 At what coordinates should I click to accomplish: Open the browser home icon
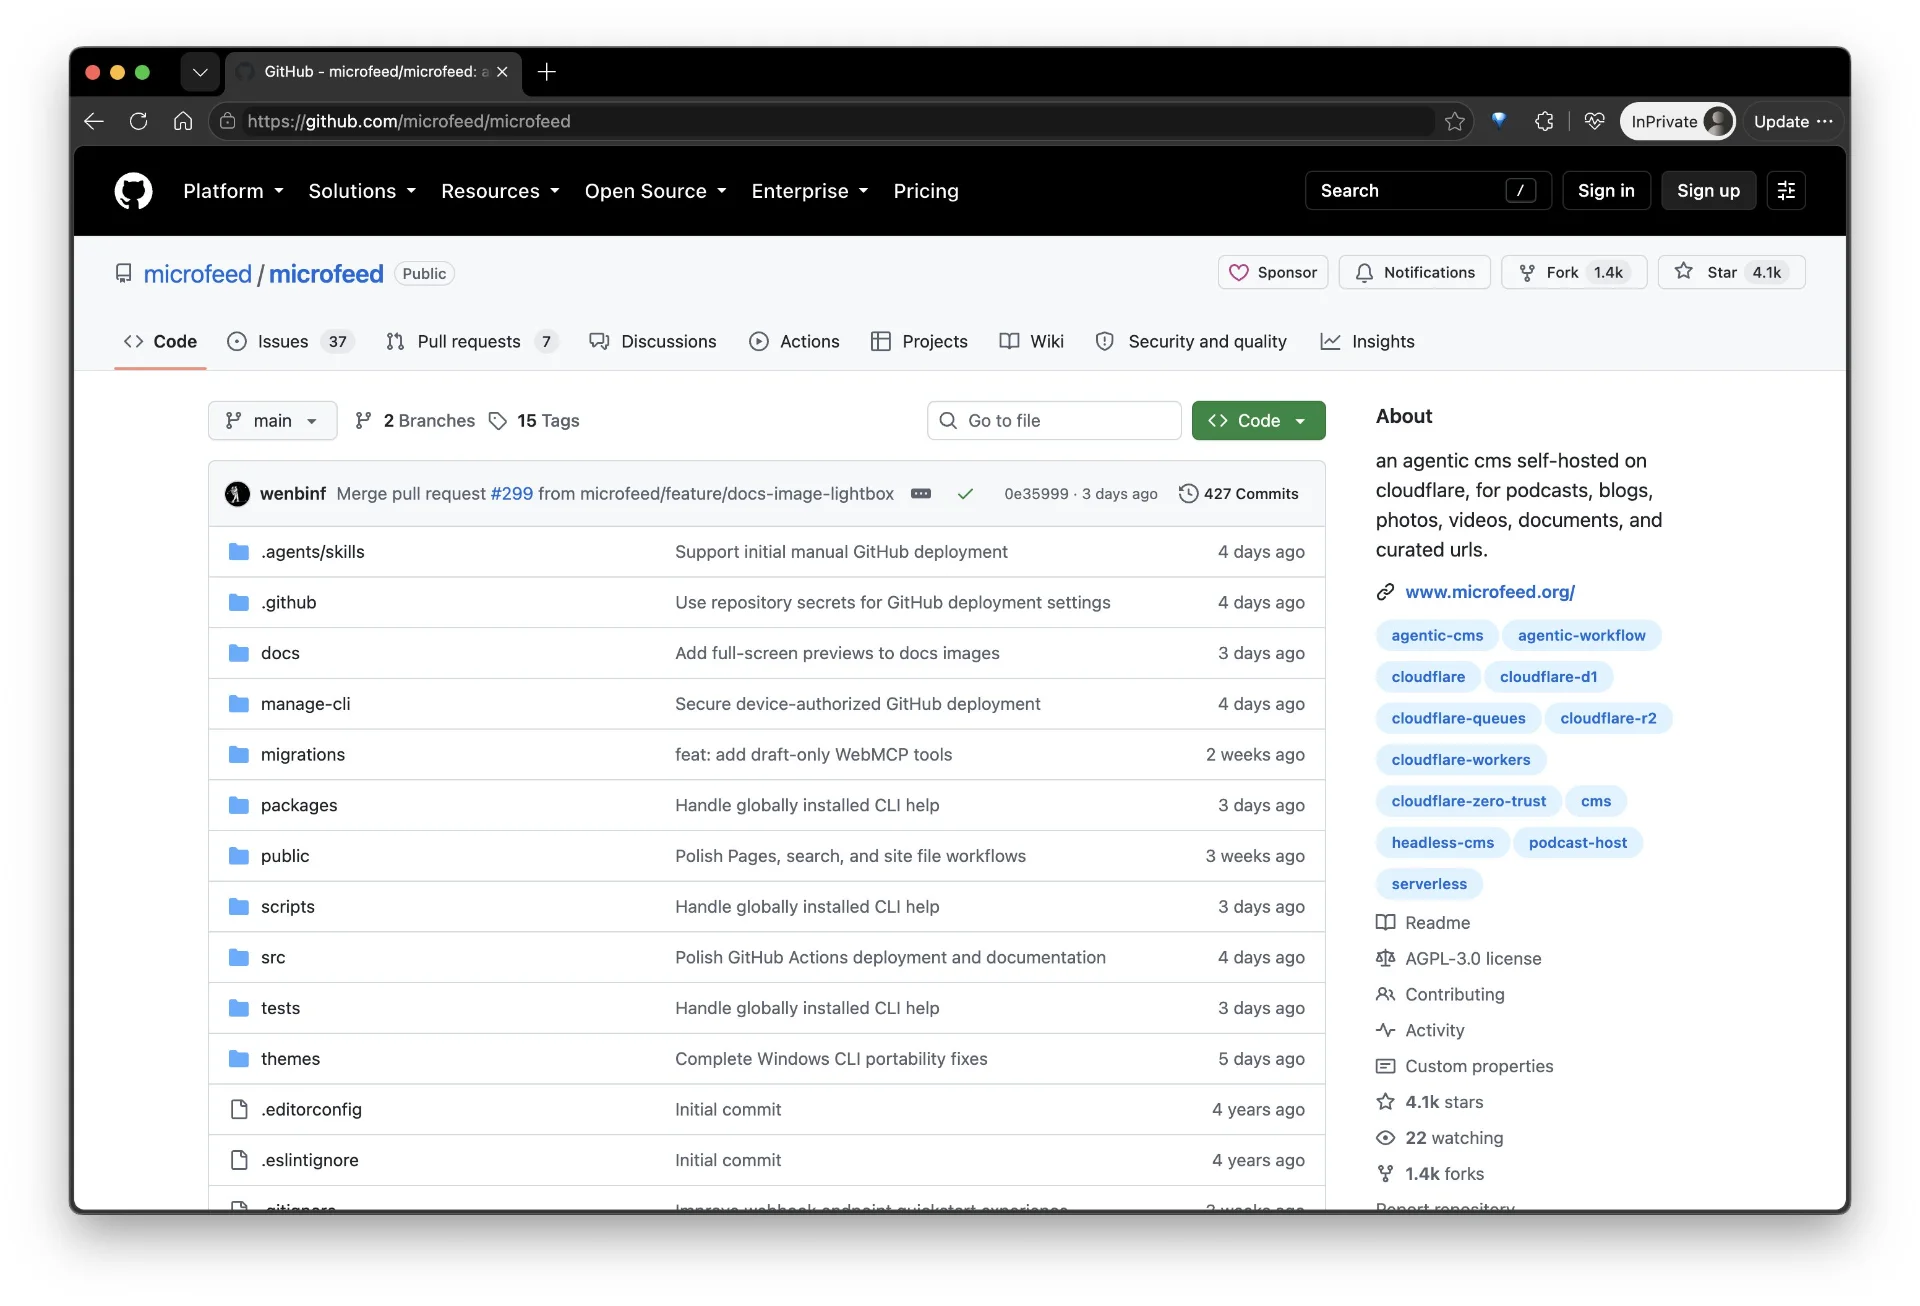[x=182, y=121]
